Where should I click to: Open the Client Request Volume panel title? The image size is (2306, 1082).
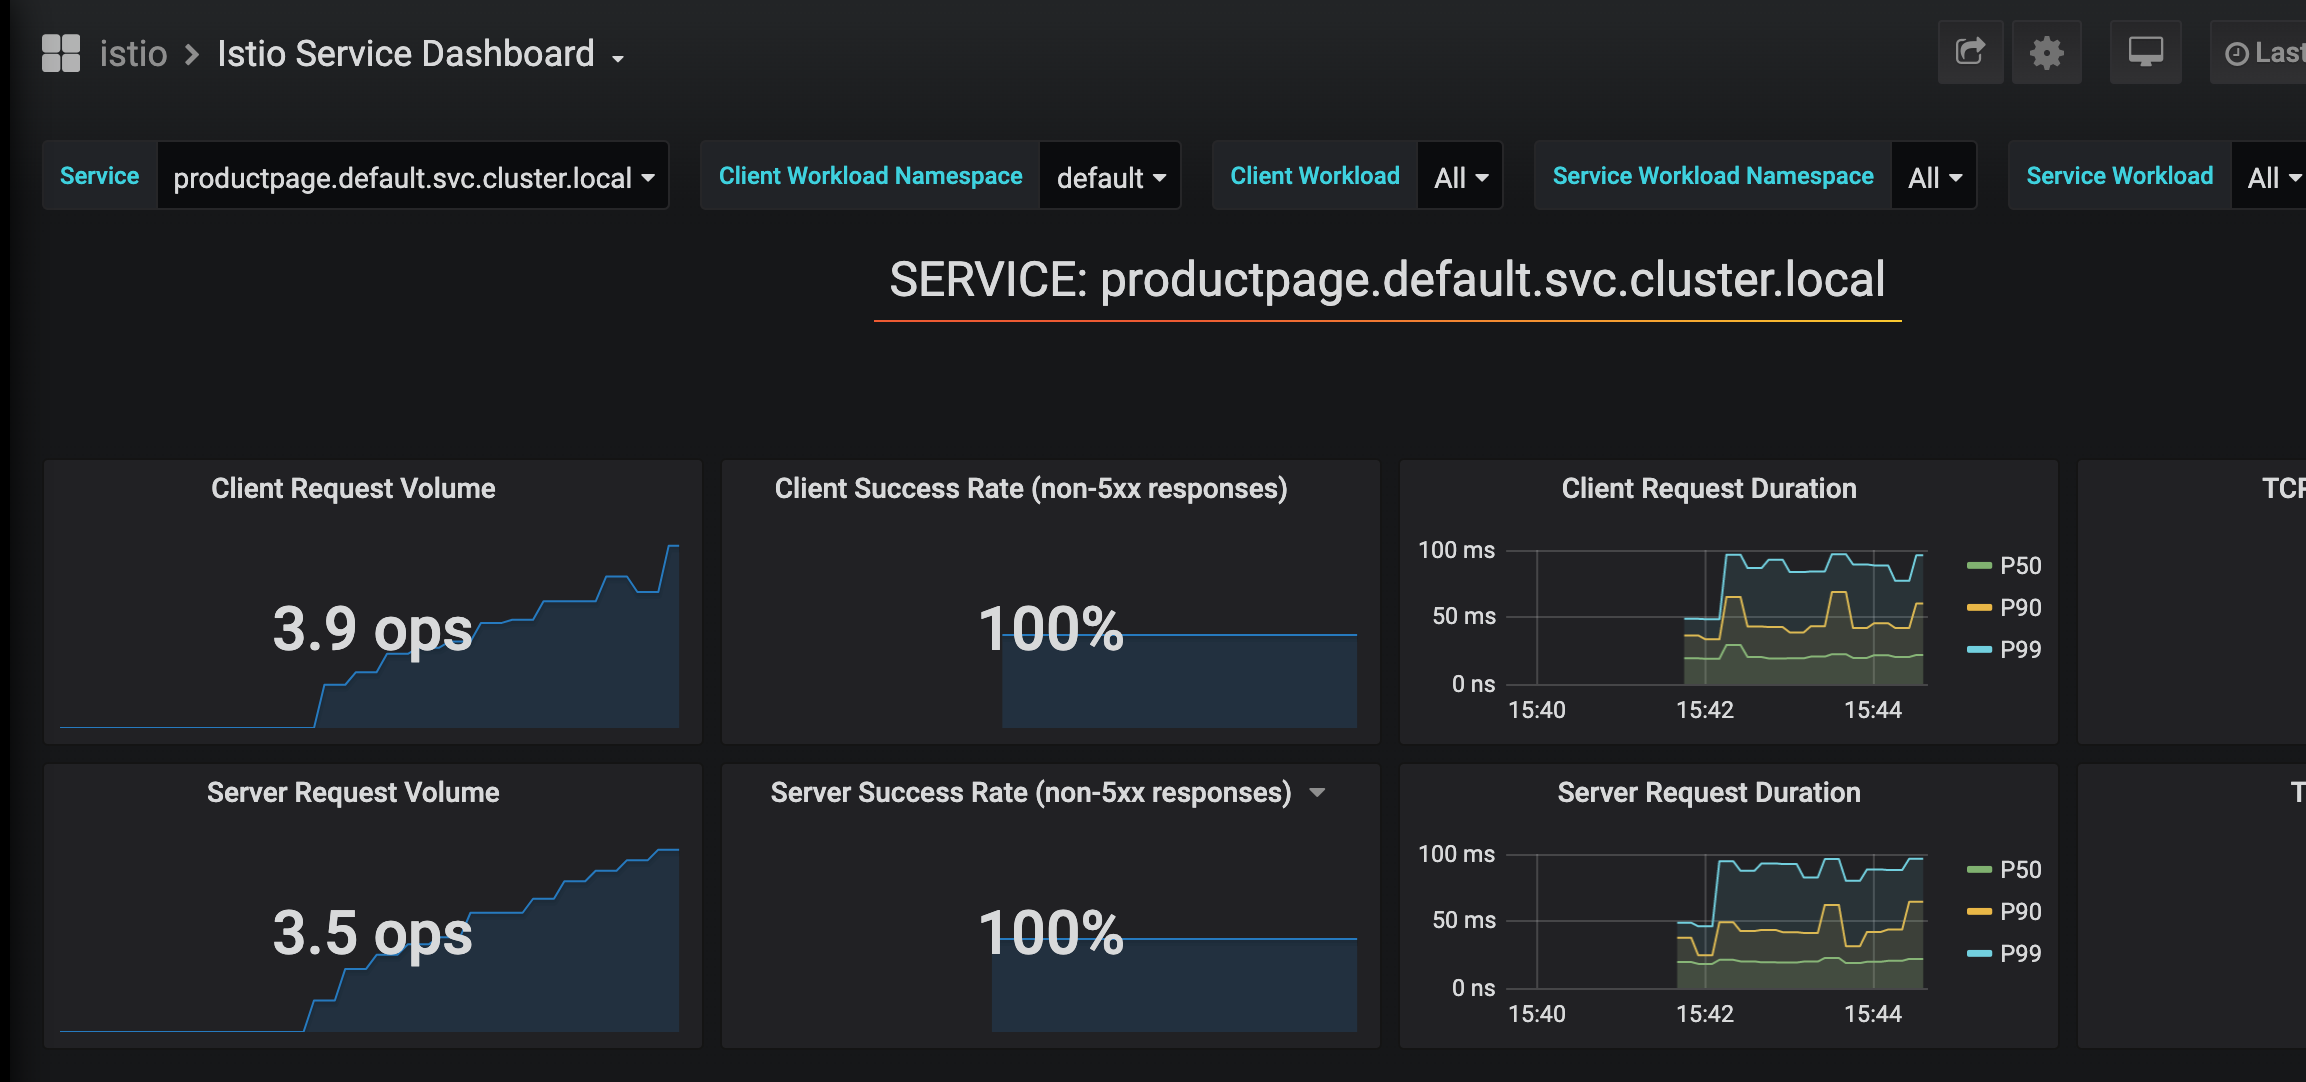coord(353,488)
